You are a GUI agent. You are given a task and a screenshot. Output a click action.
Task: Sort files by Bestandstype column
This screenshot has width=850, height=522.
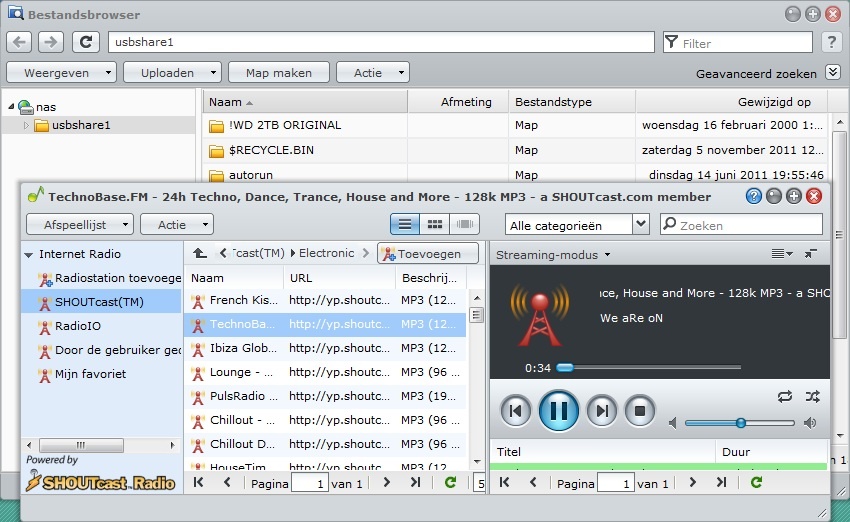point(572,102)
